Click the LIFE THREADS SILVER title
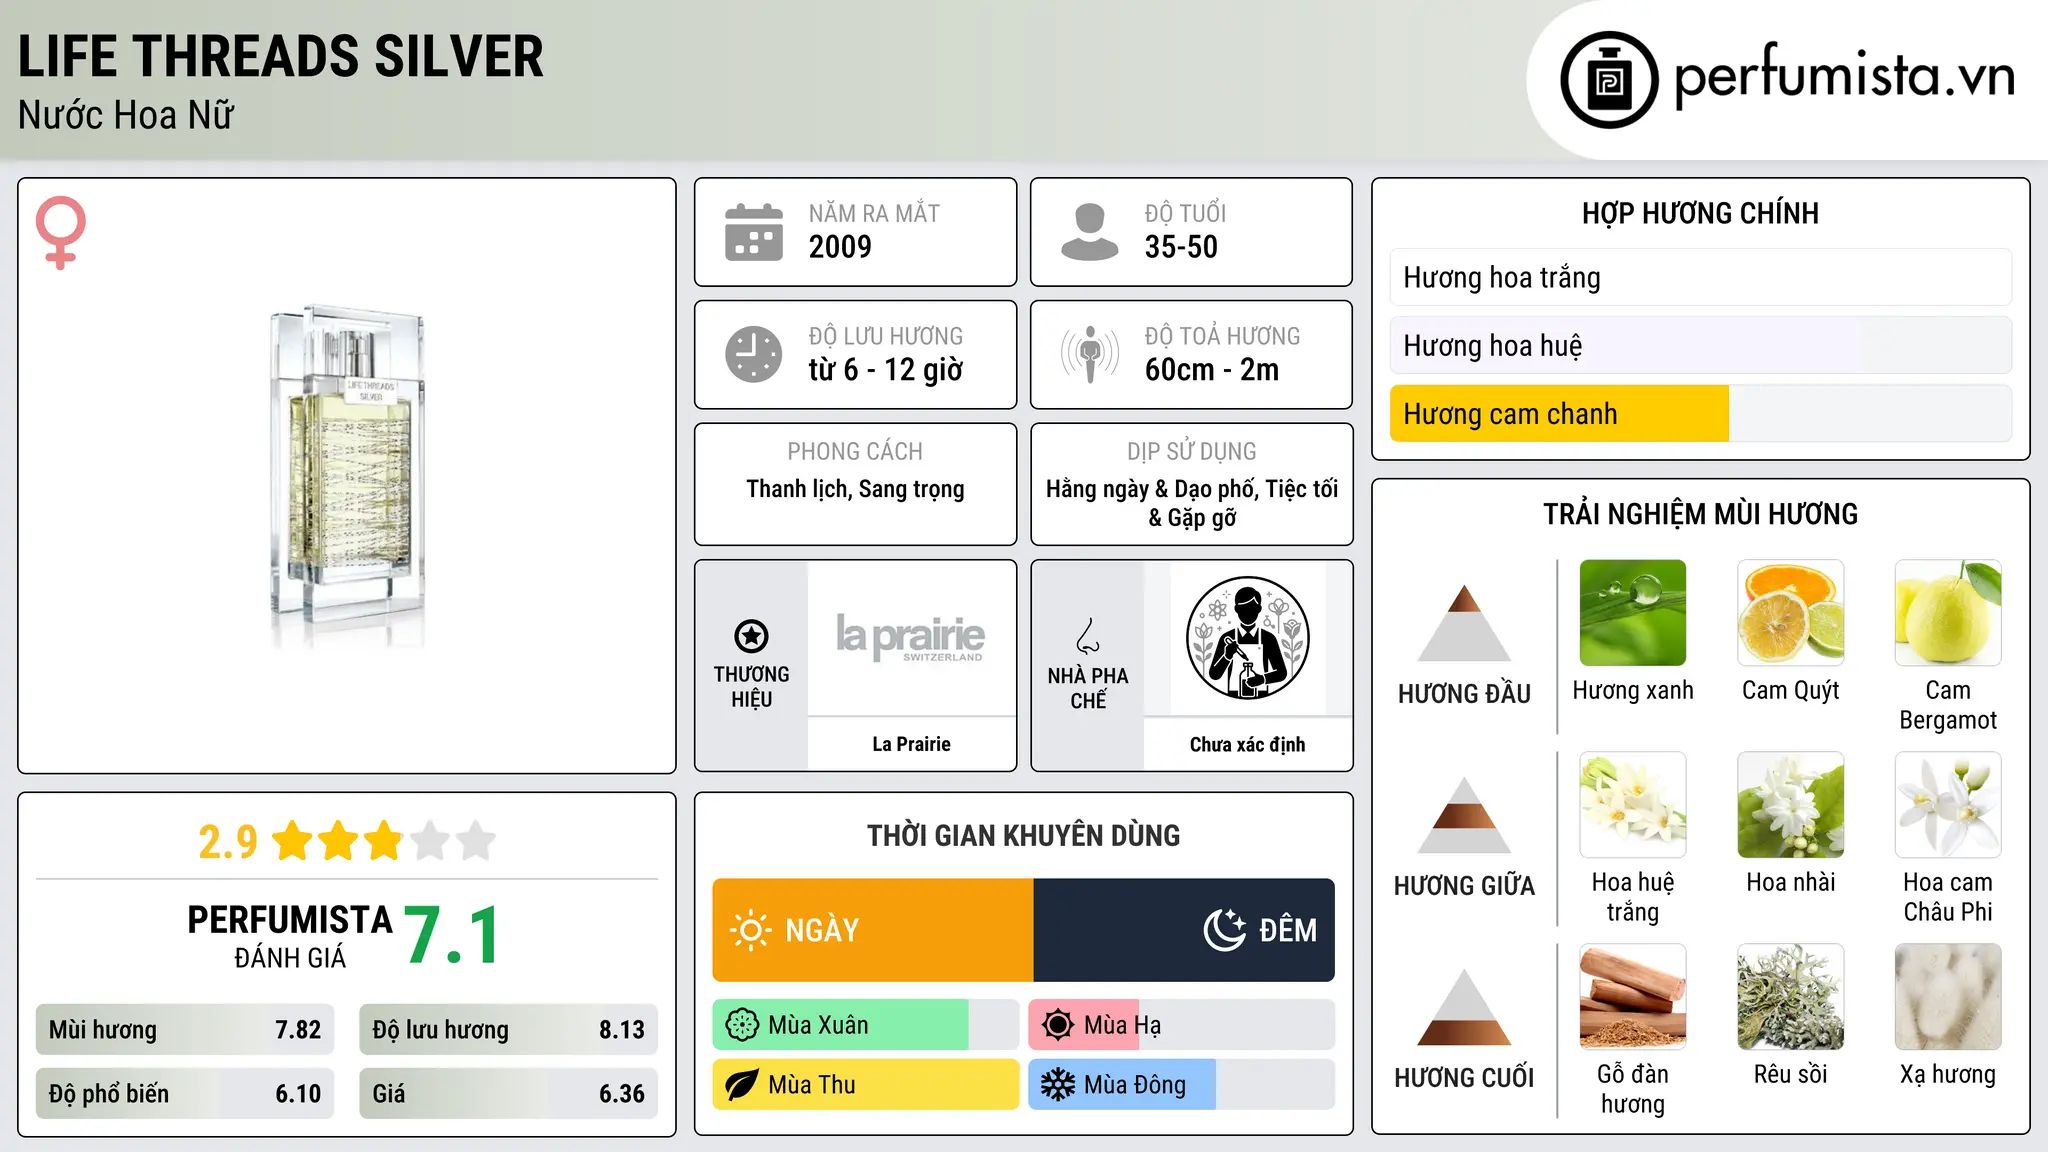The height and width of the screenshot is (1152, 2048). [x=281, y=56]
